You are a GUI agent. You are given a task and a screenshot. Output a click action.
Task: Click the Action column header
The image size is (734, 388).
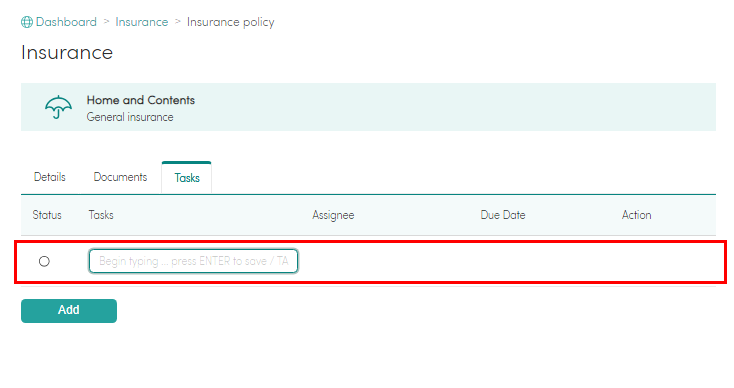point(637,215)
